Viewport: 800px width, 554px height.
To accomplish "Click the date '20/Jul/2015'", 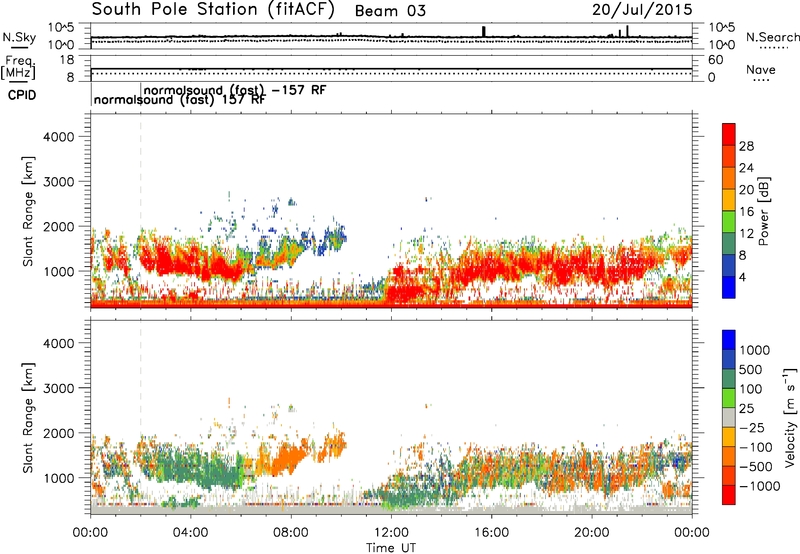I will tap(642, 10).
